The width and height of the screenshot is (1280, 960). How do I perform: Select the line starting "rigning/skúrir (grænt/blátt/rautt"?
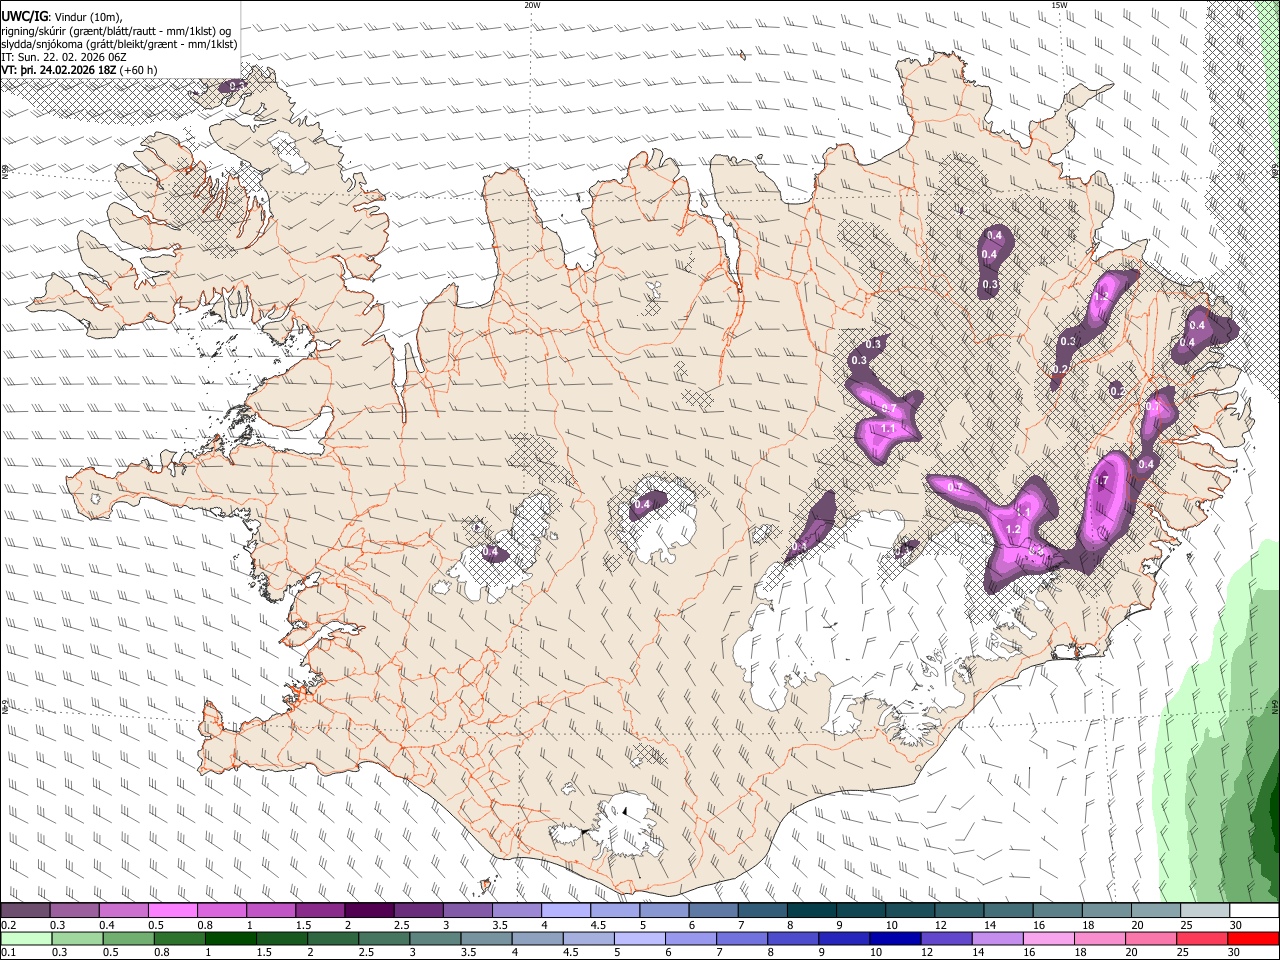[x=117, y=30]
